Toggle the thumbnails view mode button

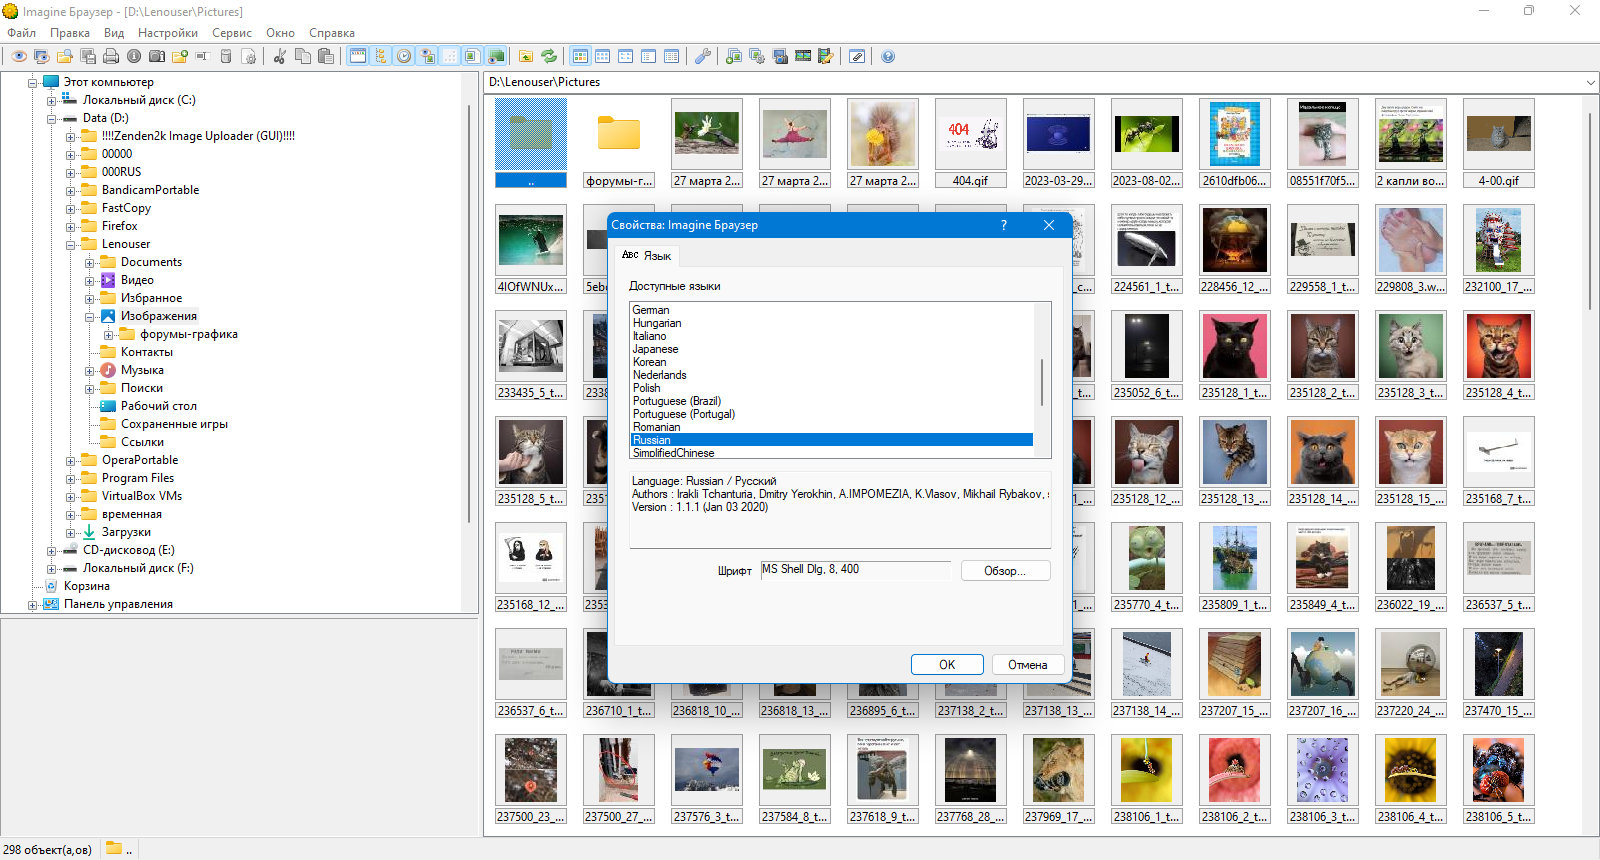click(x=580, y=56)
